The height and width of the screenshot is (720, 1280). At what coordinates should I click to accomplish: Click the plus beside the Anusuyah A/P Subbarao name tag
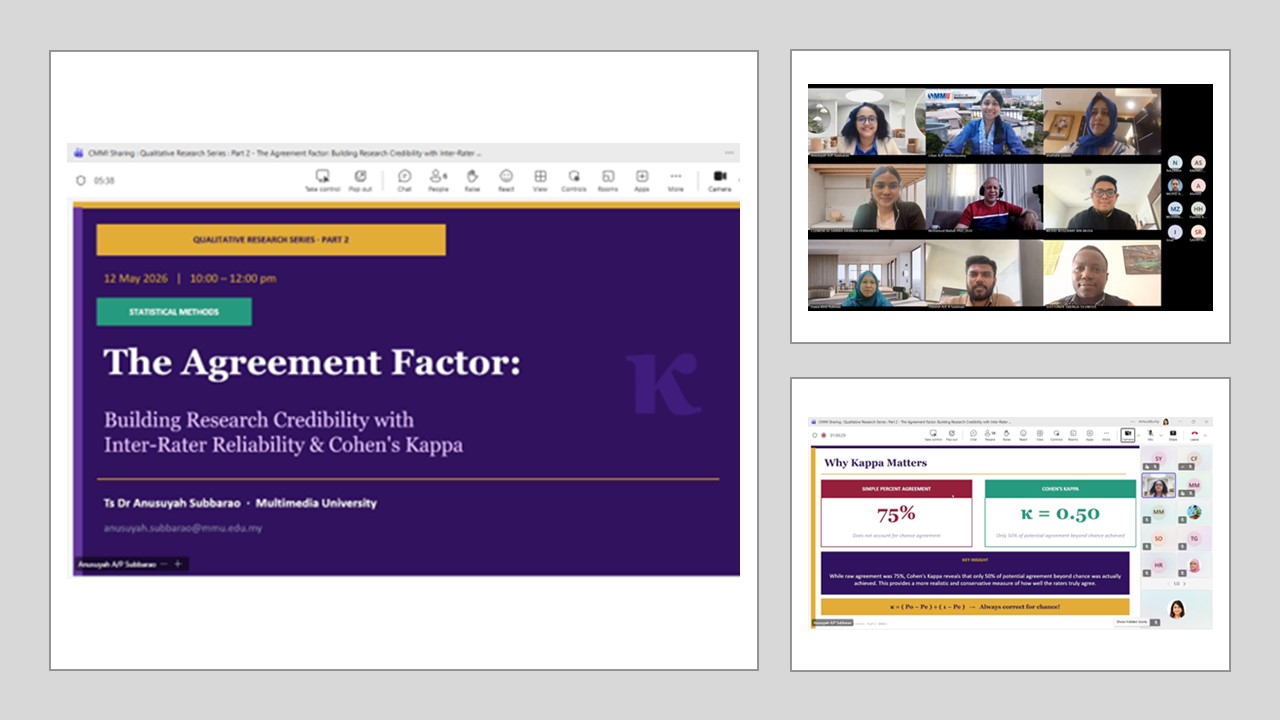click(178, 564)
